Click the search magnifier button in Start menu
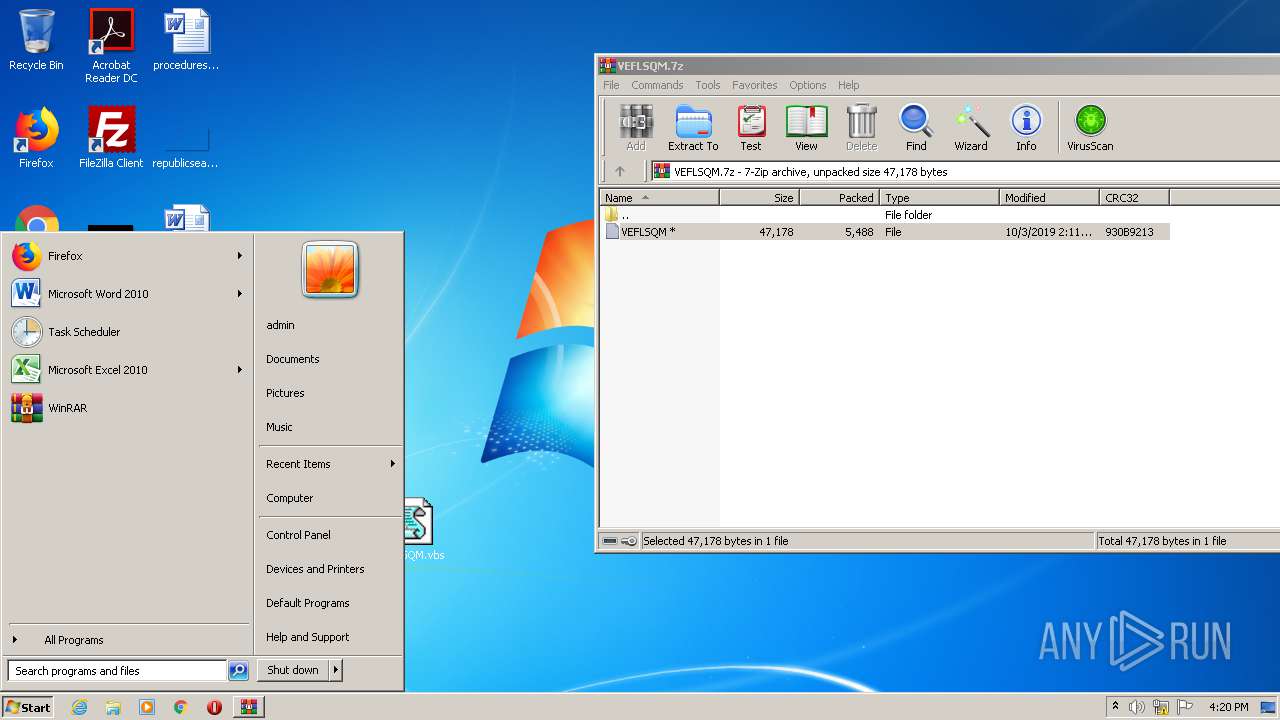 pos(238,671)
